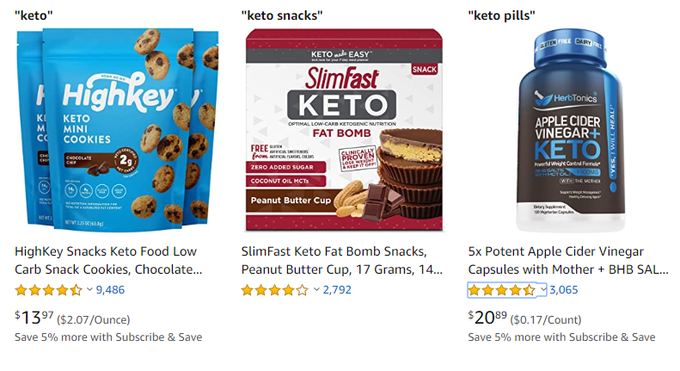This screenshot has height=371, width=680.
Task: Click the "keto pills" search term heading
Action: 501,16
